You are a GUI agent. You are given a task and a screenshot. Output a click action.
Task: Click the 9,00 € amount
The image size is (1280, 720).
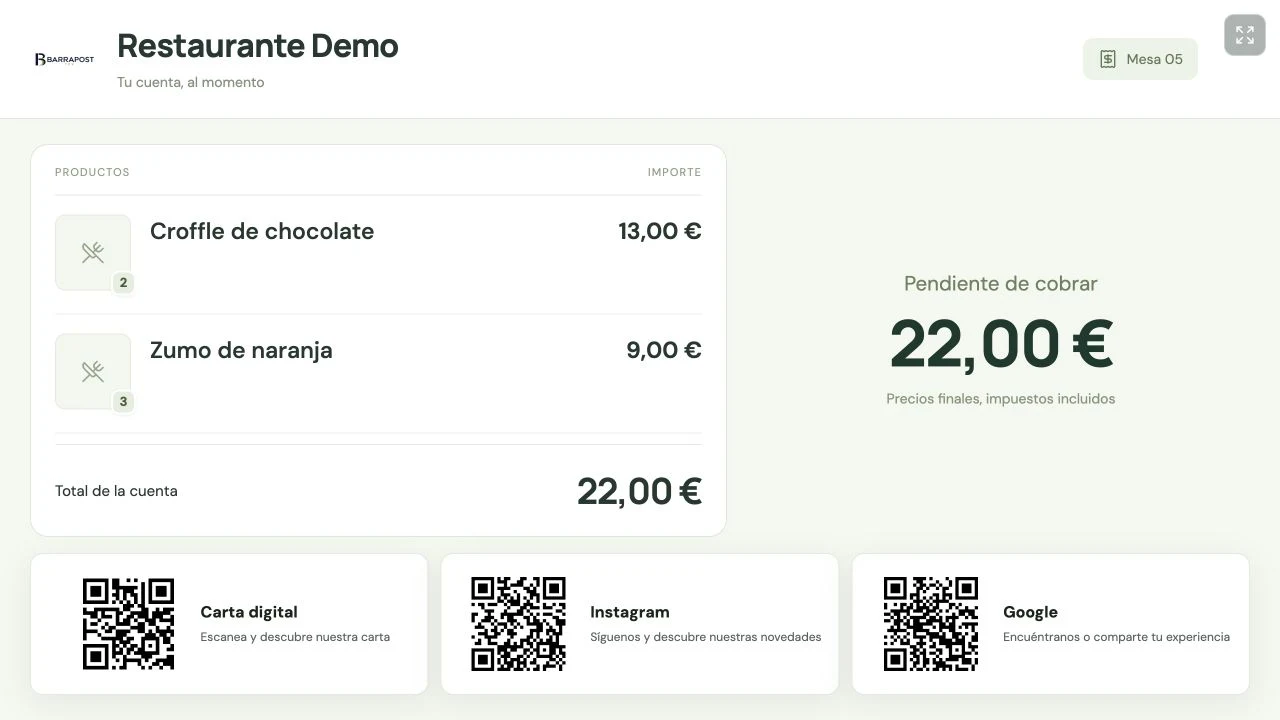pyautogui.click(x=664, y=350)
